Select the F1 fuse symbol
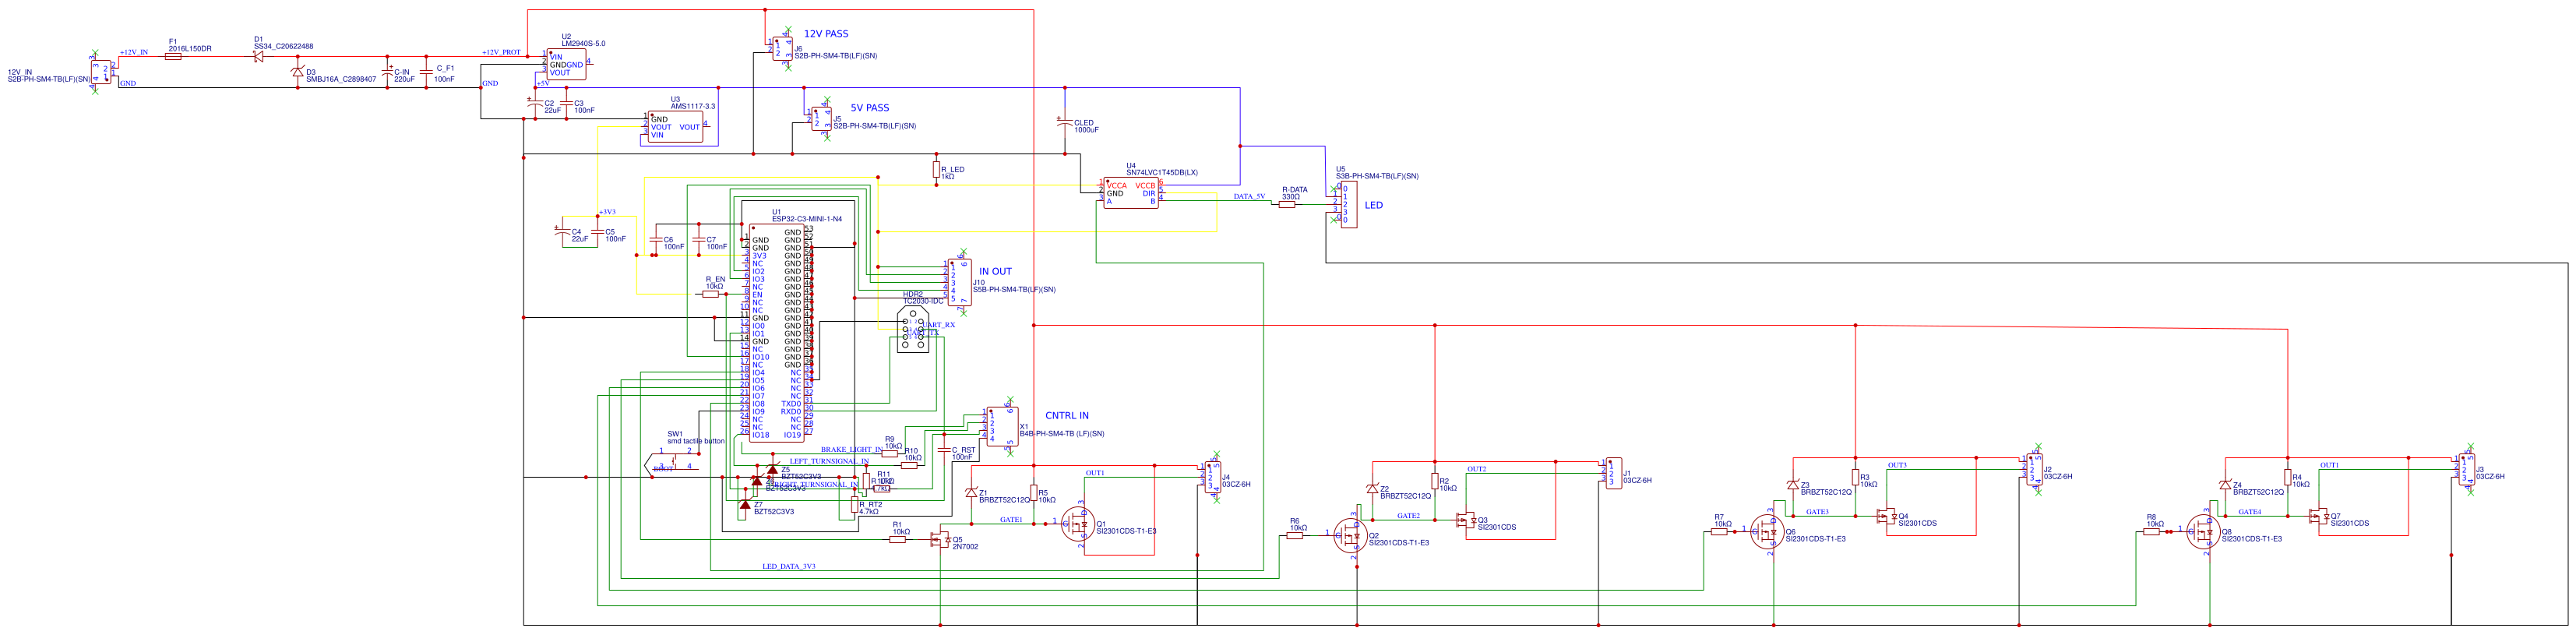 [173, 57]
